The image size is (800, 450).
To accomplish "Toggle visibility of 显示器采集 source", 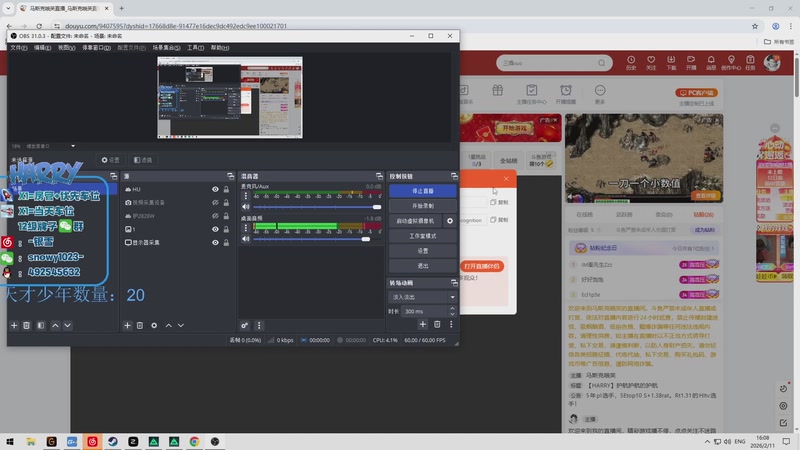I will pyautogui.click(x=215, y=242).
